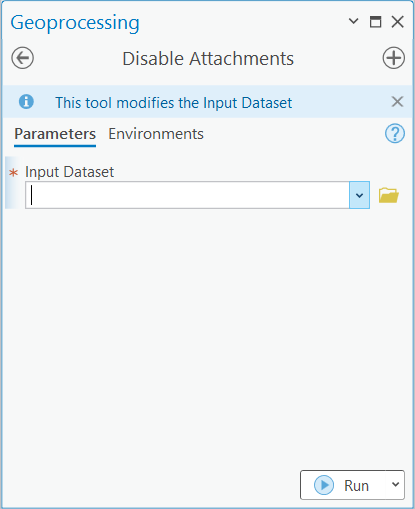Click the Disable Attachments tool title
415x509 pixels.
click(208, 59)
